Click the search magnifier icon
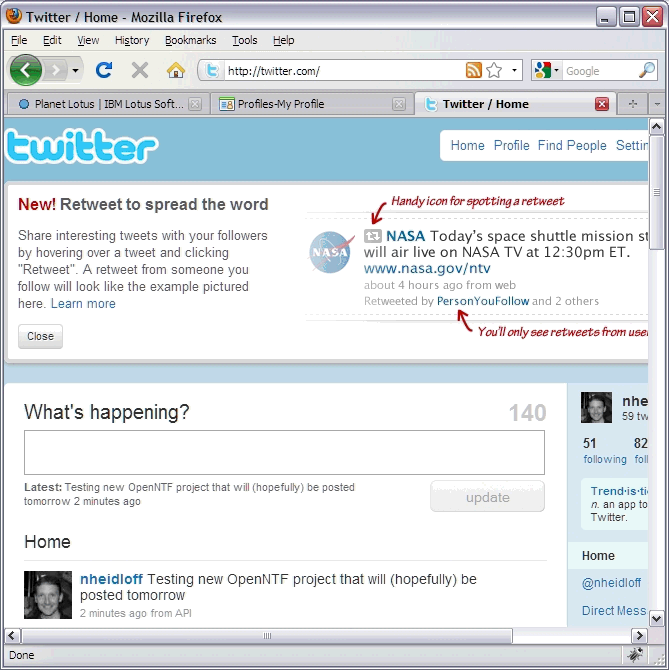The height and width of the screenshot is (670, 669). click(x=647, y=70)
